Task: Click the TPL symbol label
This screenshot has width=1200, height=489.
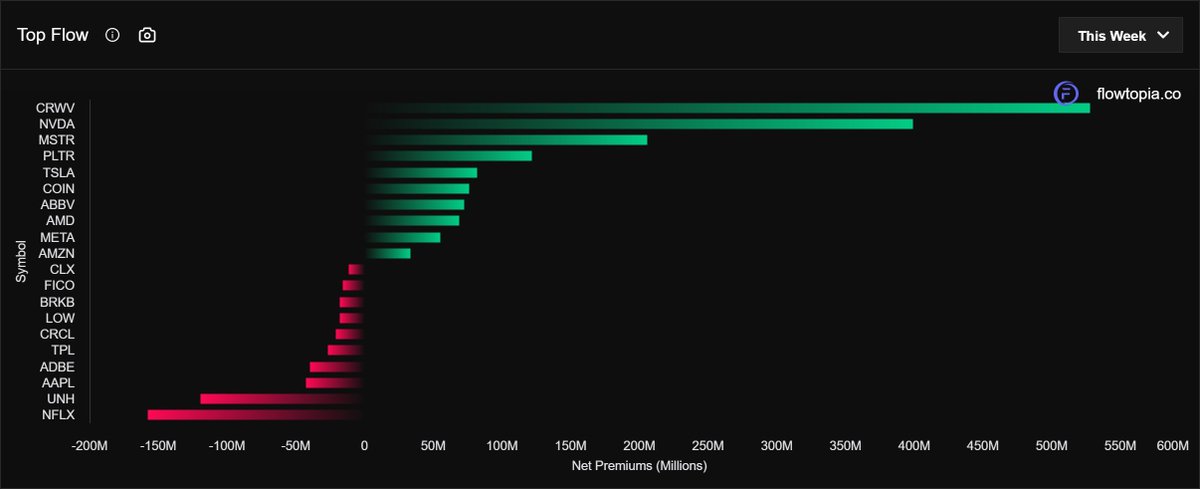Action: 63,350
